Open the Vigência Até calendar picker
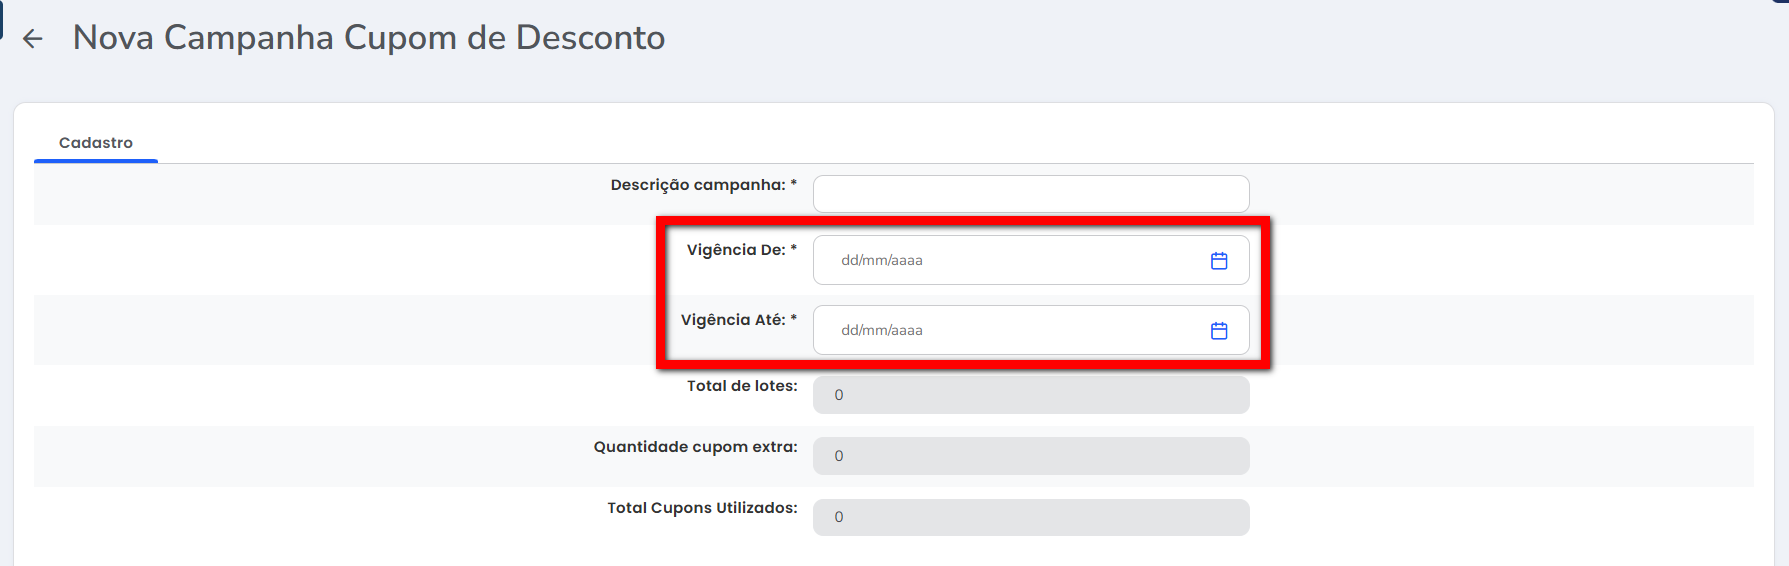 pyautogui.click(x=1219, y=331)
